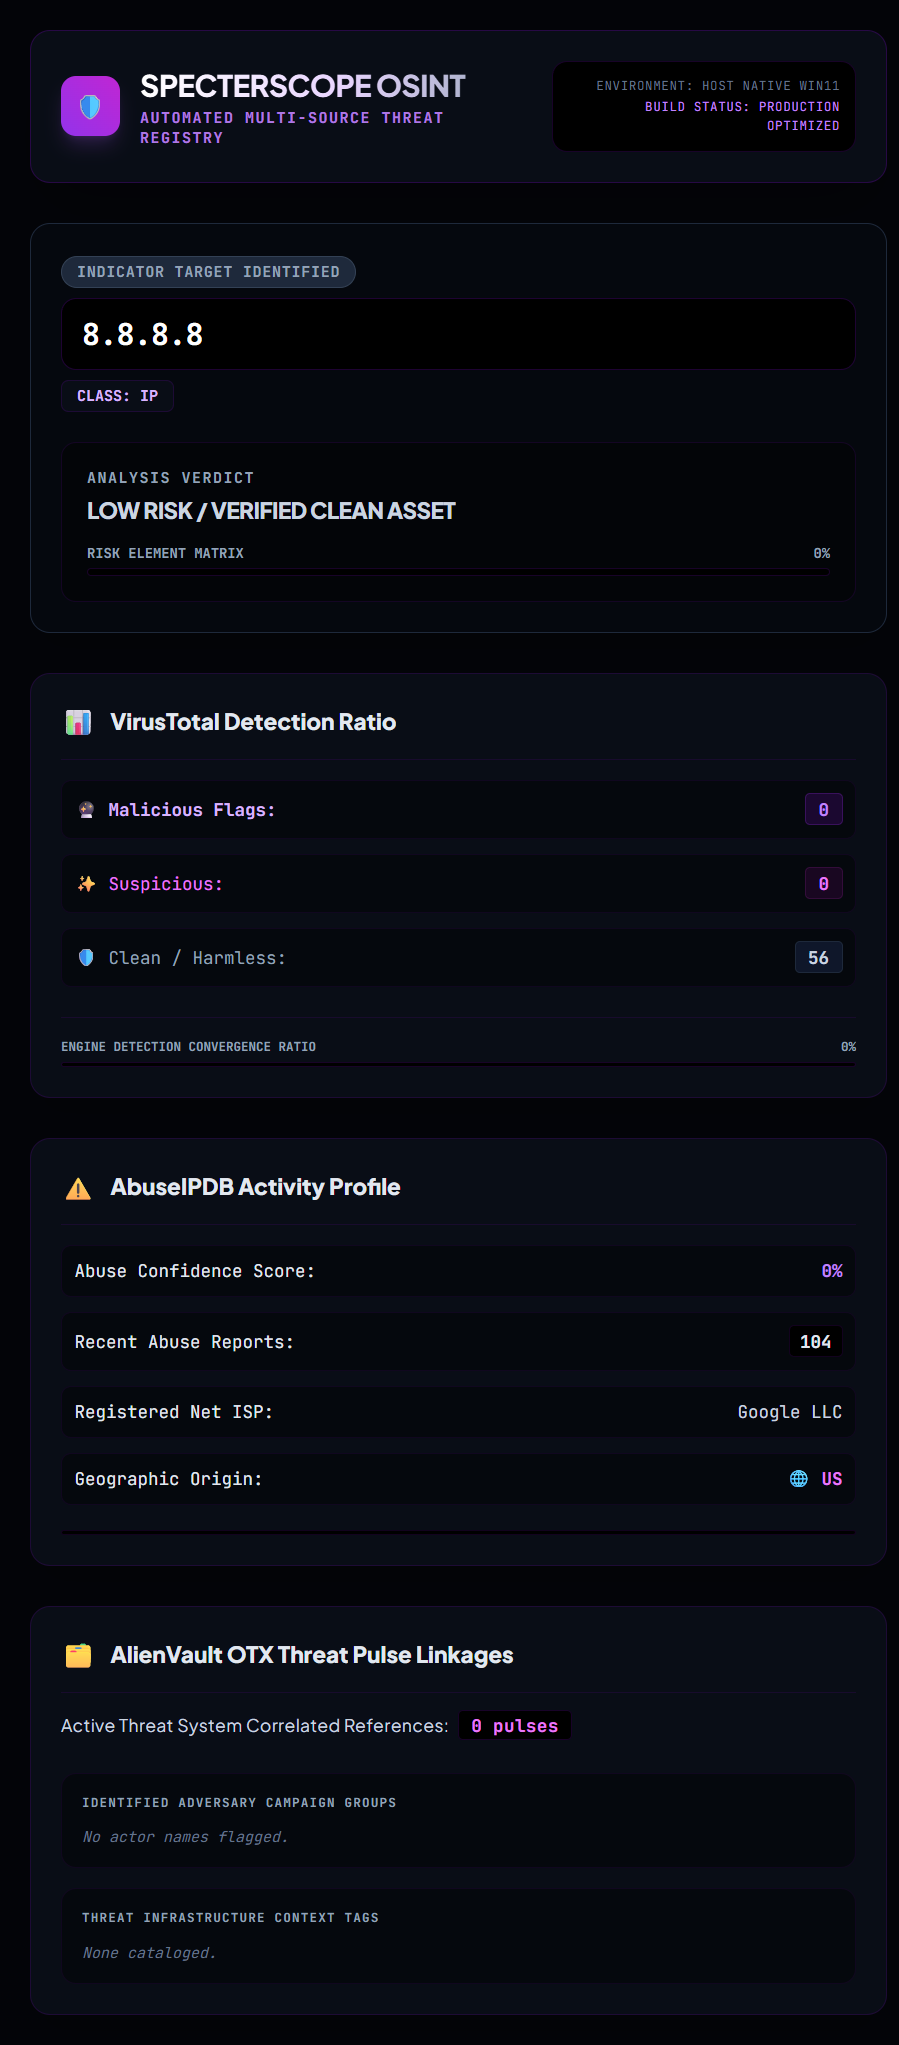The height and width of the screenshot is (2045, 899).
Task: Click the CLASS: IP badge
Action: click(117, 396)
